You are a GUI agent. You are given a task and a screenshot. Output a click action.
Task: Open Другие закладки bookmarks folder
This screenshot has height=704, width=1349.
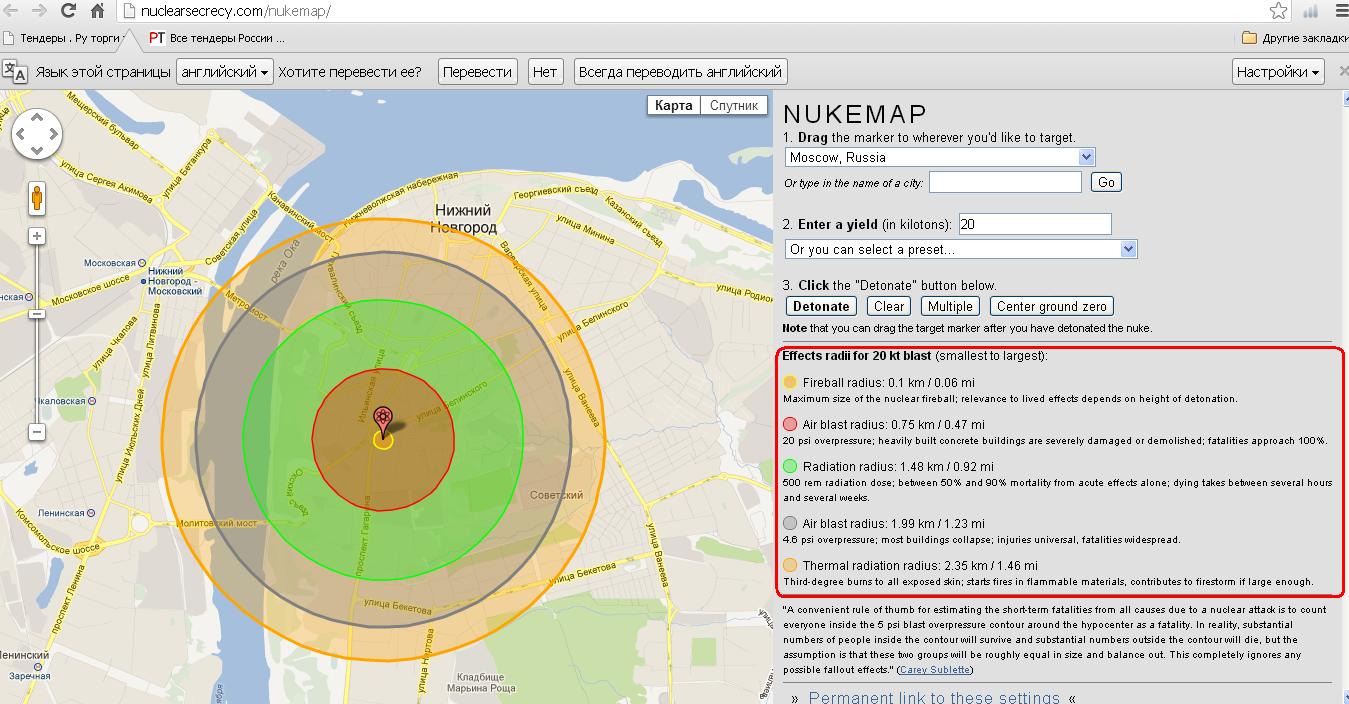(x=1294, y=38)
